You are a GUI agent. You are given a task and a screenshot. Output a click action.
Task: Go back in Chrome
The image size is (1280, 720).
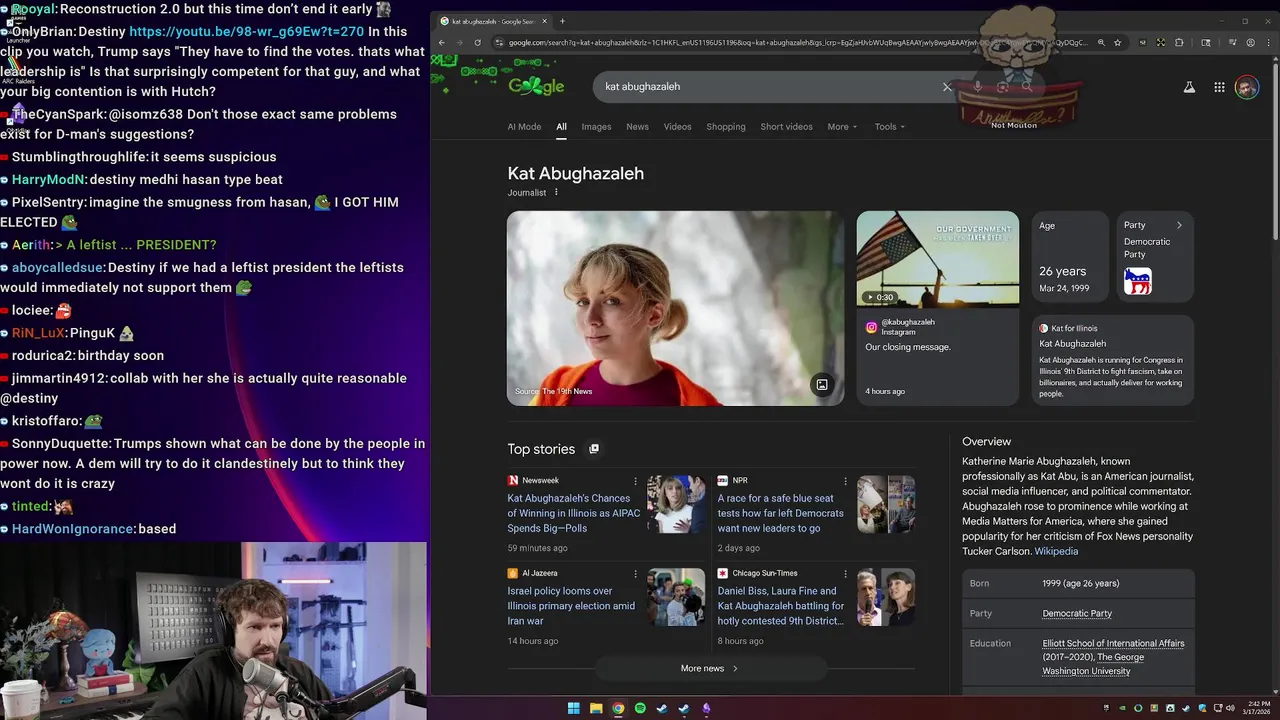point(442,43)
